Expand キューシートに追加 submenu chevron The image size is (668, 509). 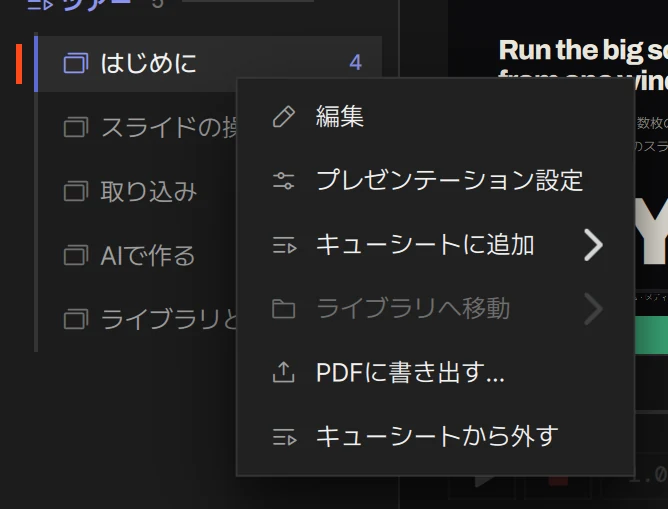tap(593, 245)
